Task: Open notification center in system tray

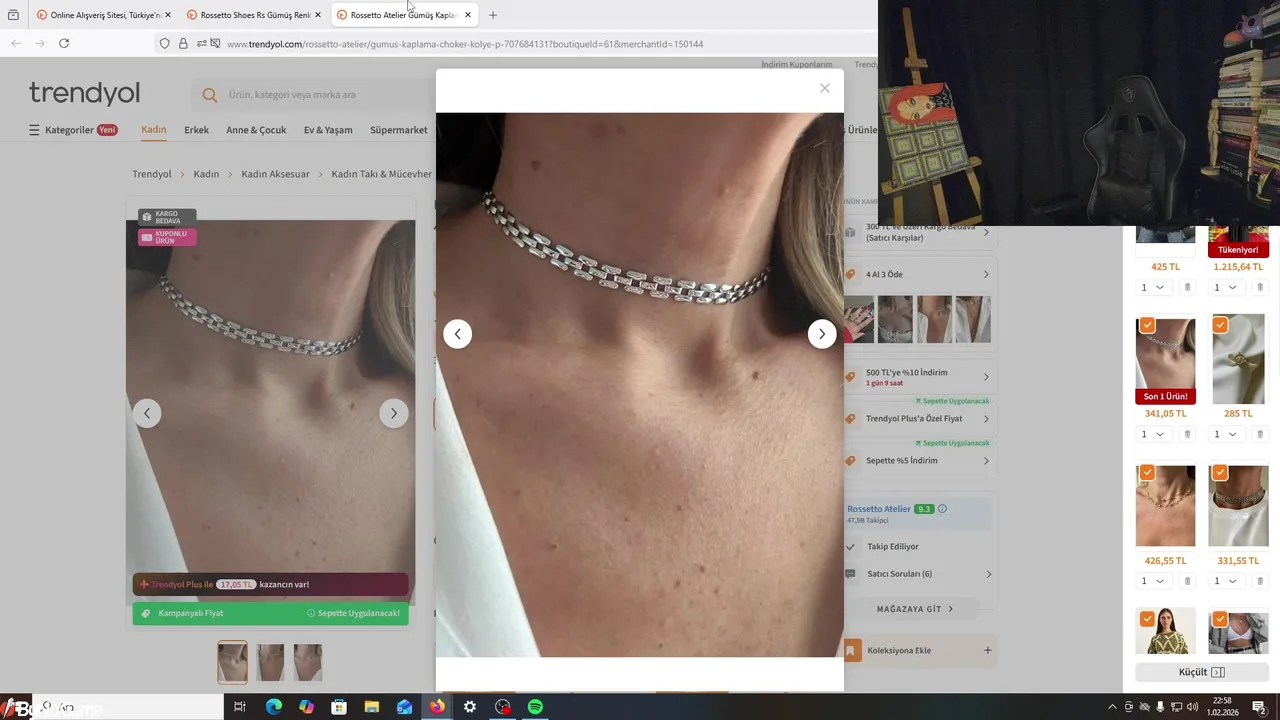Action: click(1260, 707)
